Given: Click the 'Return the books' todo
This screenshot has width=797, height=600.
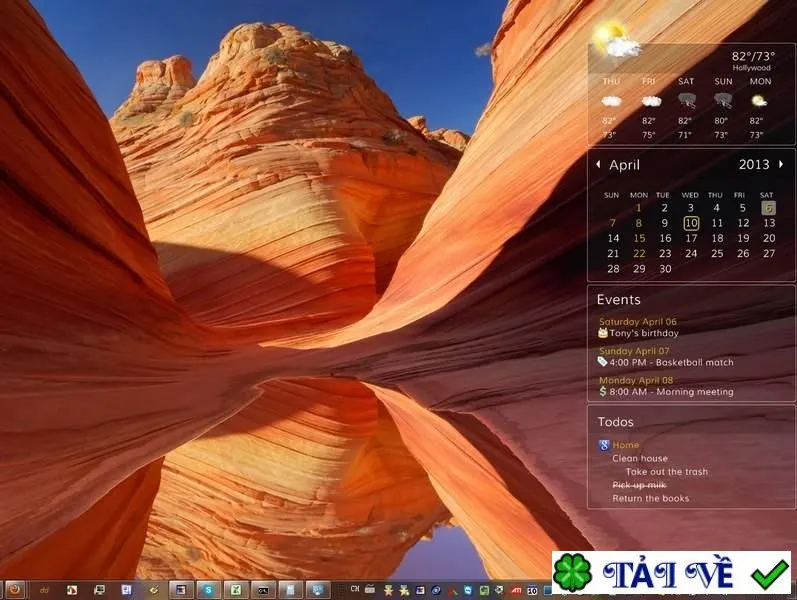Looking at the screenshot, I should (x=651, y=498).
